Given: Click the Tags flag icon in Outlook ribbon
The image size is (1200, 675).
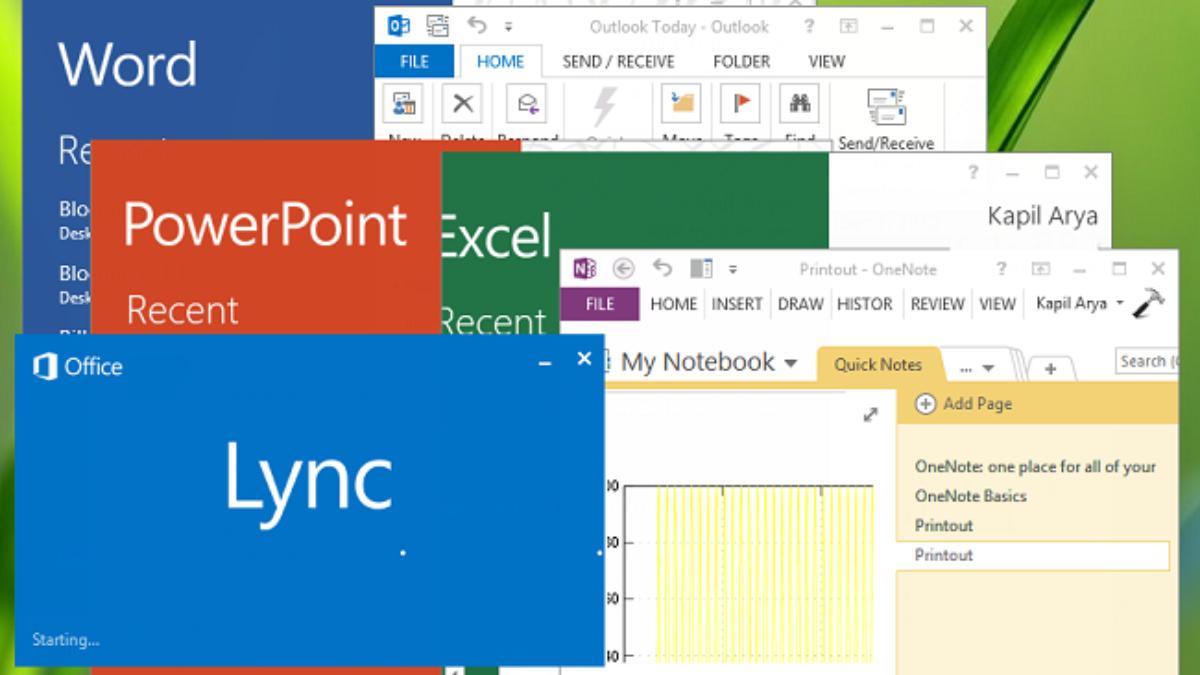Looking at the screenshot, I should 740,103.
